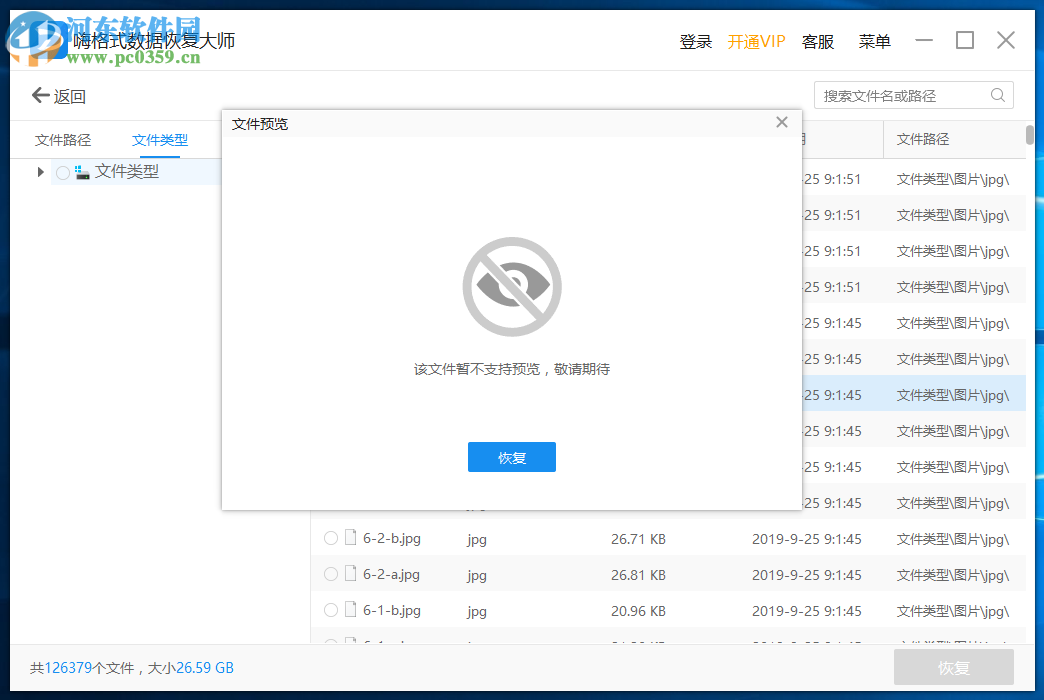Close the 文件预览 preview dialog

point(781,122)
